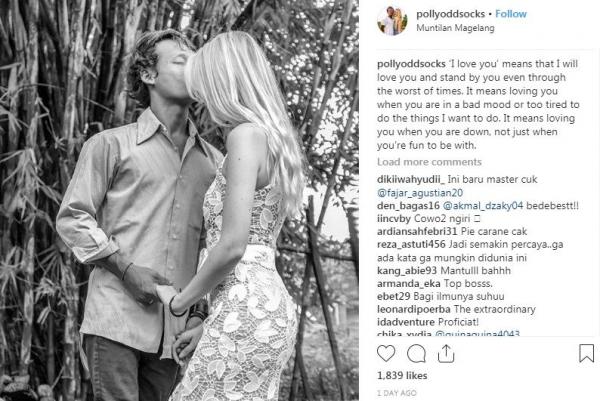Open pollyoddsocks username in the caption

(x=411, y=64)
